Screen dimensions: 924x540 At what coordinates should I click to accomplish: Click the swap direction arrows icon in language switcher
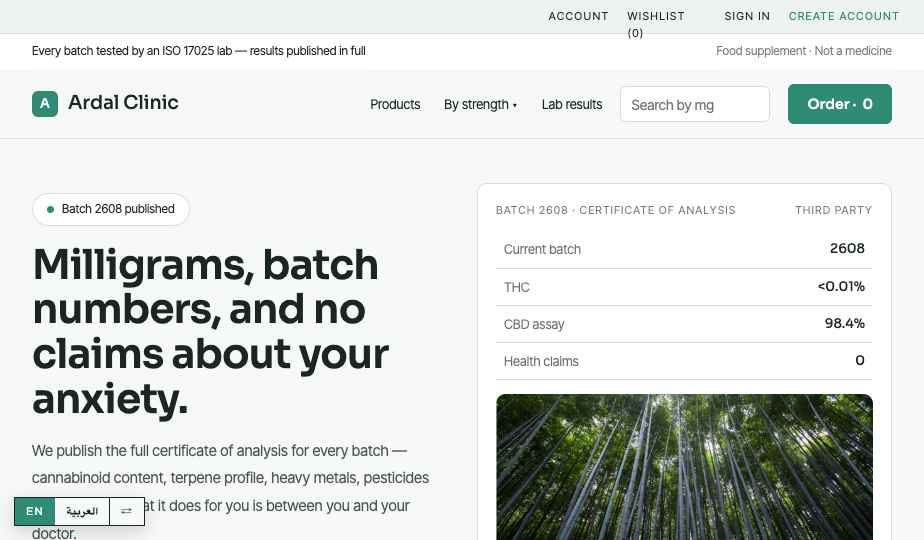tap(127, 511)
